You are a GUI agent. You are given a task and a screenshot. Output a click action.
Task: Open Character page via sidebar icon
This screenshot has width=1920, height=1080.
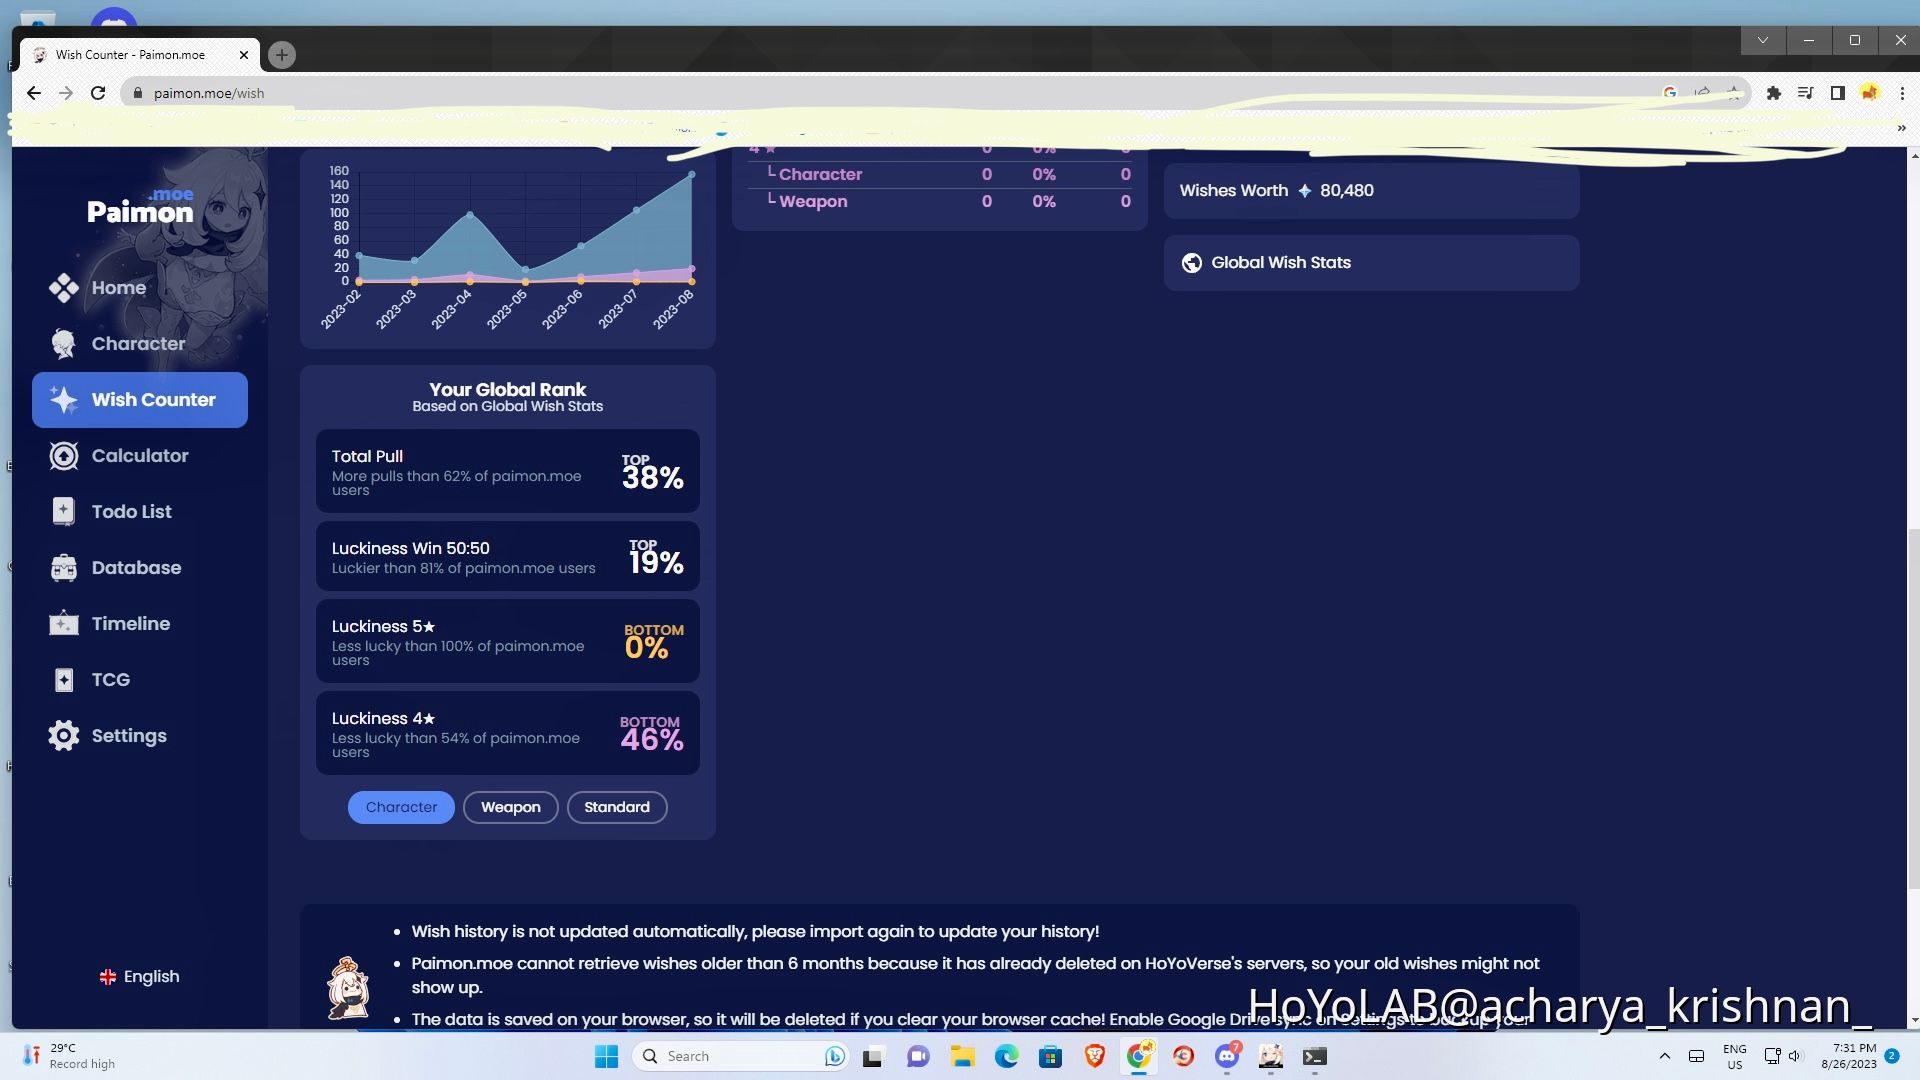point(63,344)
